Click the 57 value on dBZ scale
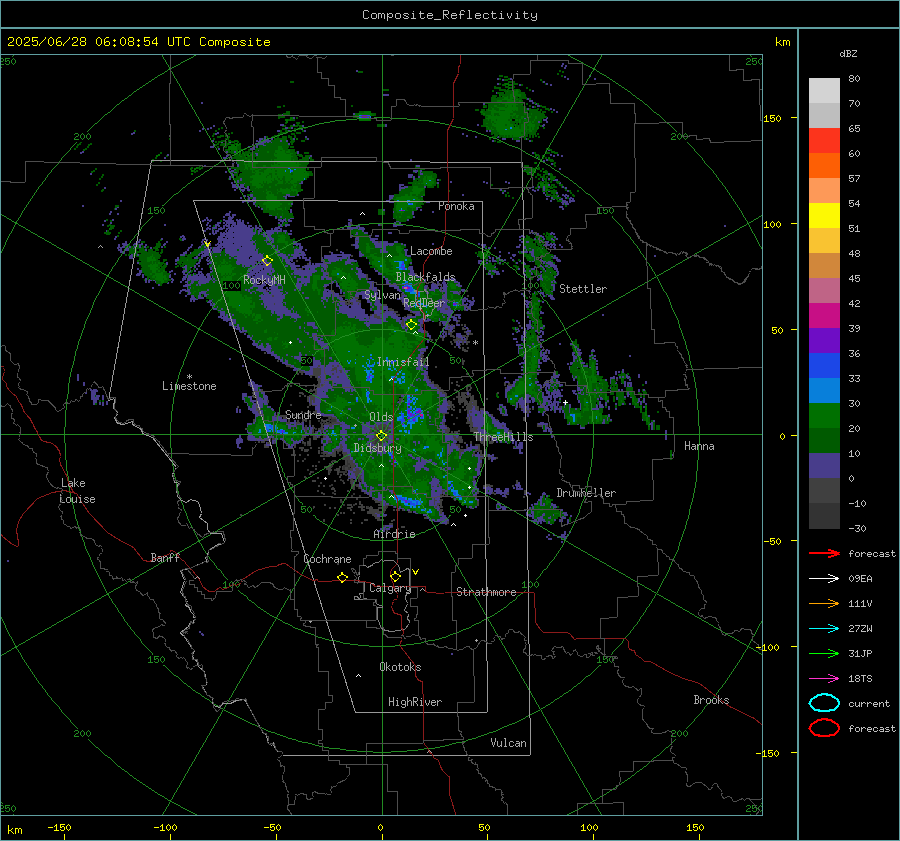Viewport: 900px width, 841px height. pyautogui.click(x=854, y=179)
